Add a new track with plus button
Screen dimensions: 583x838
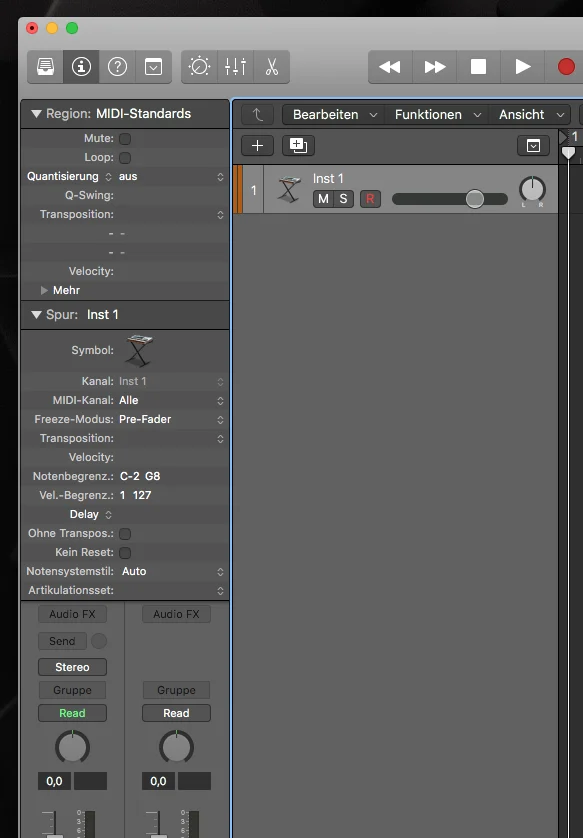(x=258, y=145)
